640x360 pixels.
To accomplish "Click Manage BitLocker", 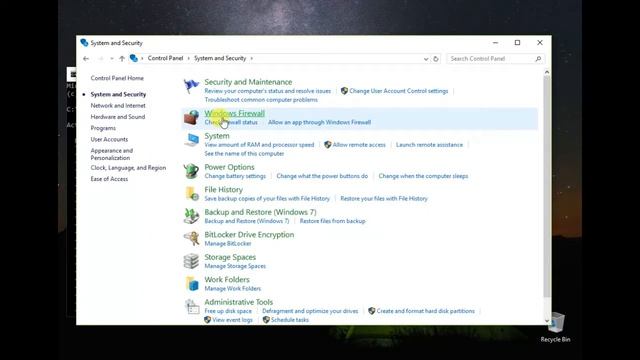I will (x=228, y=243).
